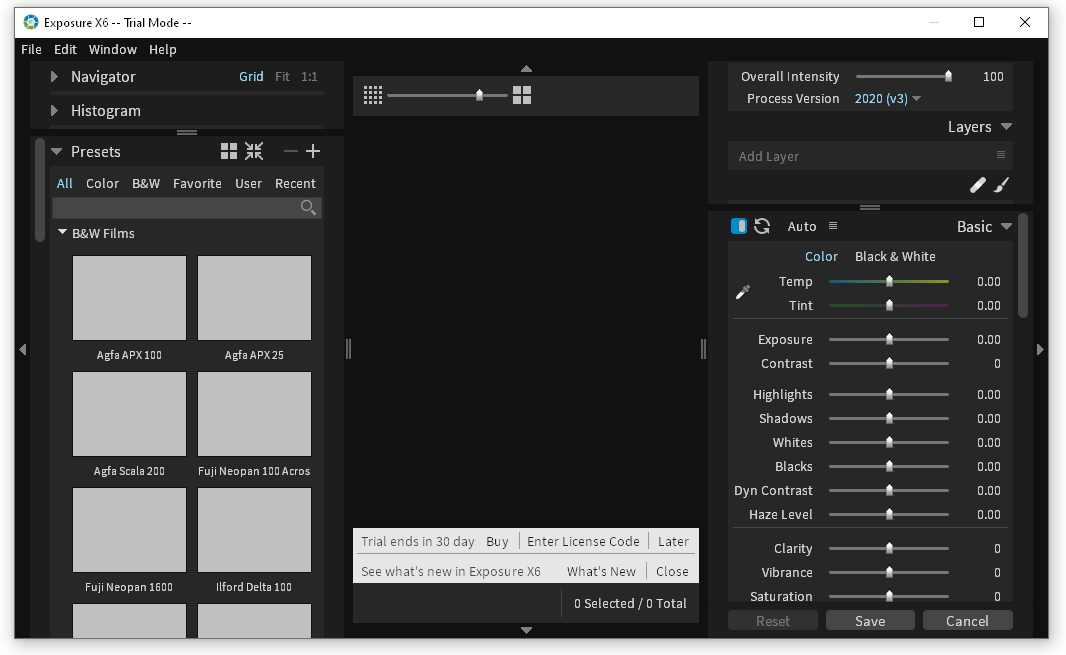
Task: Click the Exposure X6 app icon
Action: tap(31, 22)
